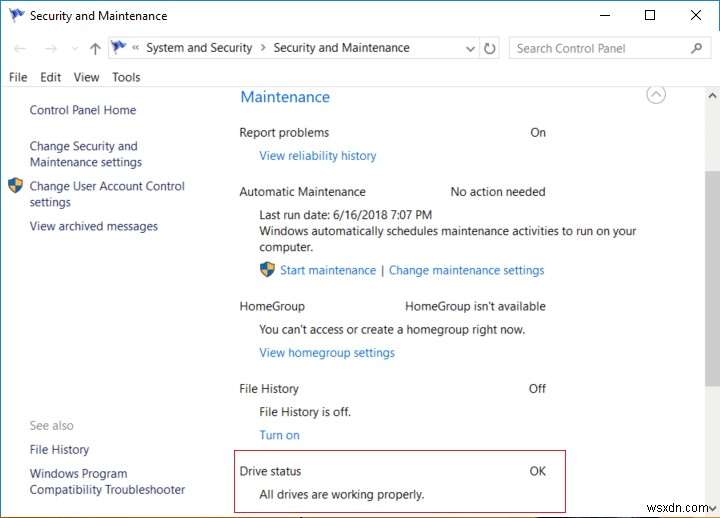The image size is (720, 518).
Task: Open the Tools menu
Action: point(126,77)
